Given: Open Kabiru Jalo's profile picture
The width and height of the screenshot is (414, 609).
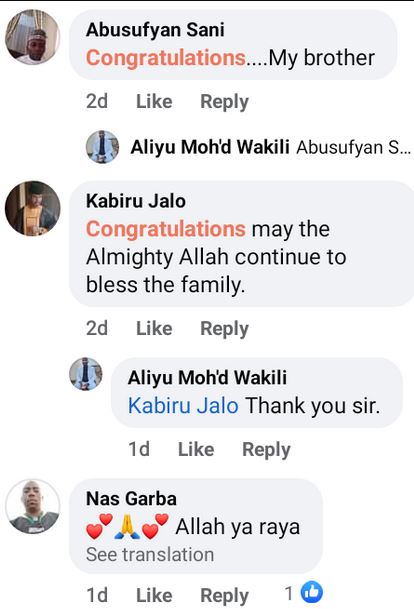Looking at the screenshot, I should (33, 209).
